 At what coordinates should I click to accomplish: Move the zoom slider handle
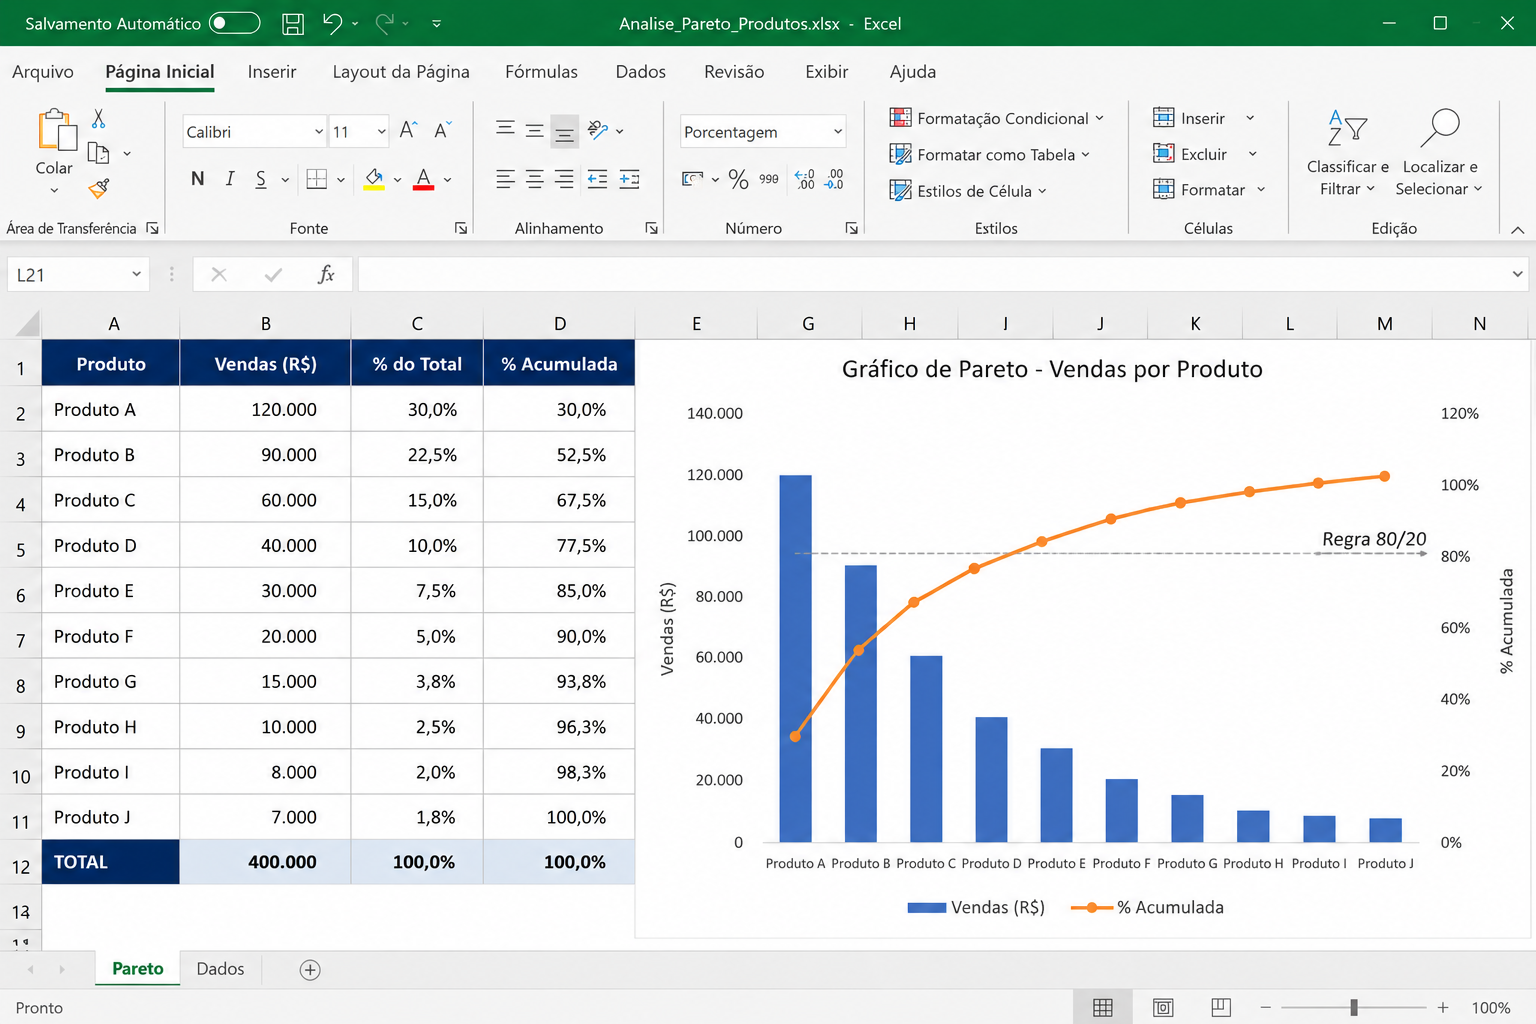pos(1354,1007)
